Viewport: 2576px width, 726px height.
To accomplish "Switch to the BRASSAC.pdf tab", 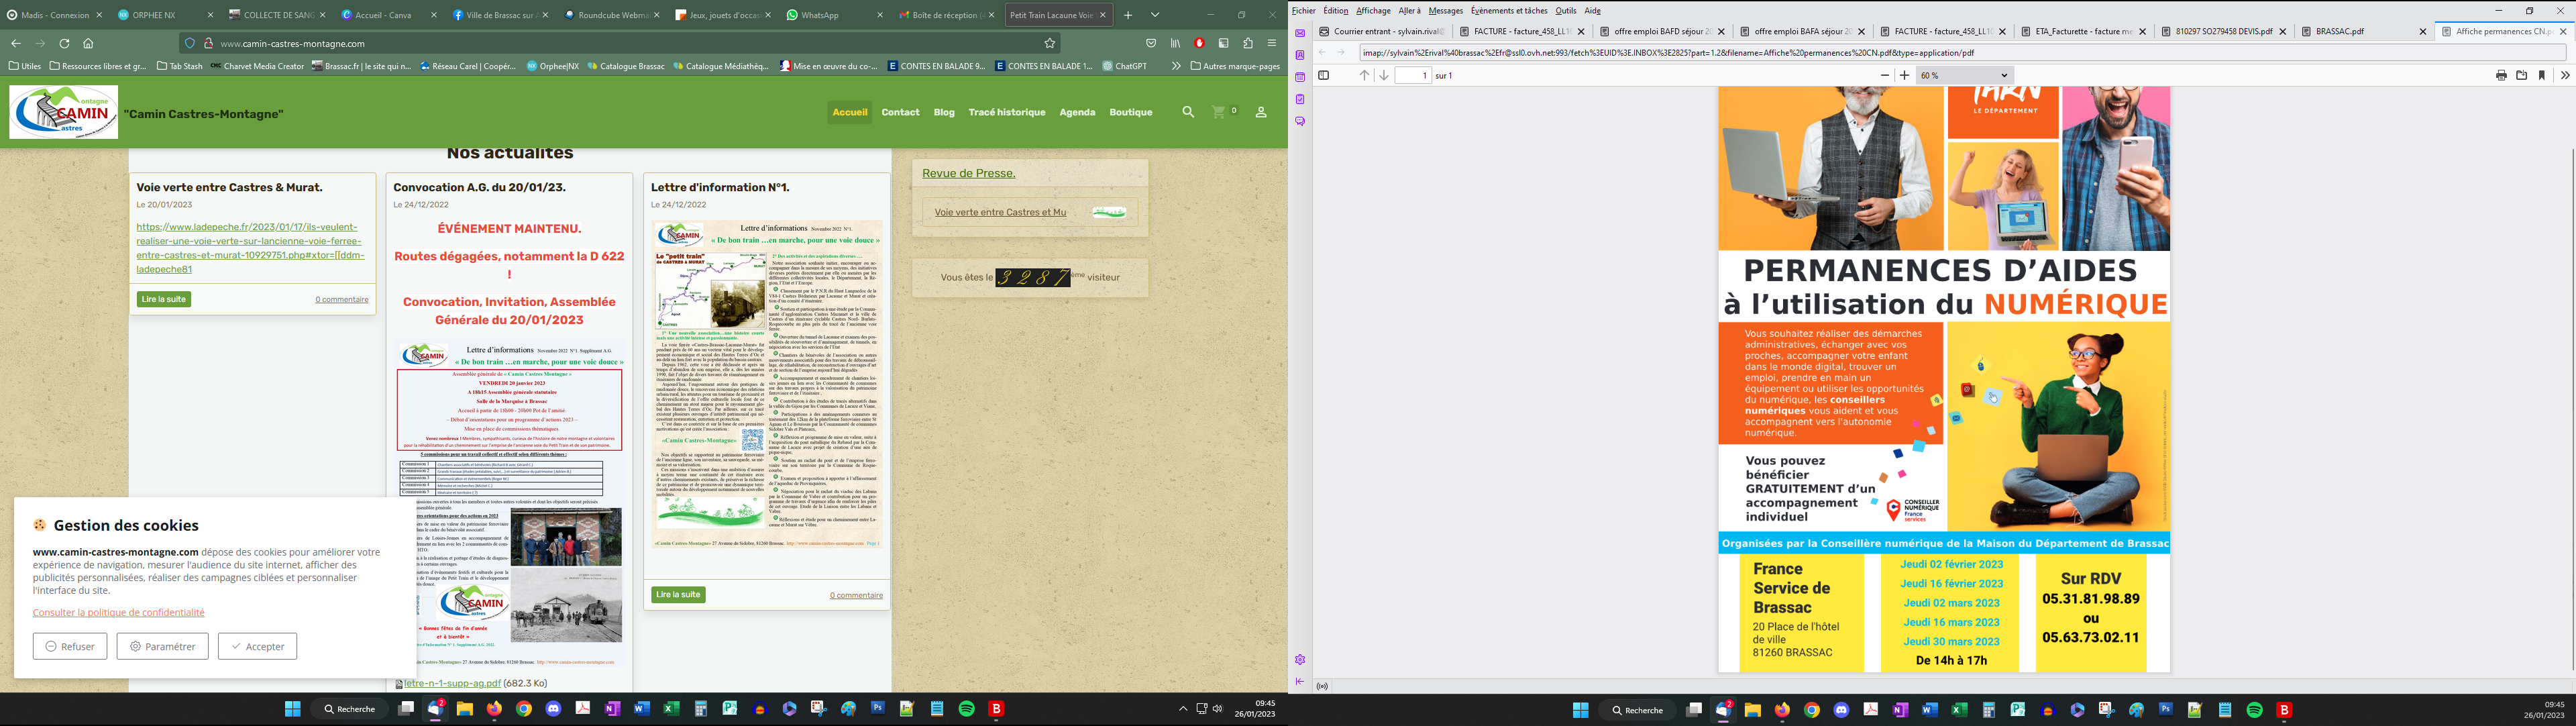I will (2340, 32).
